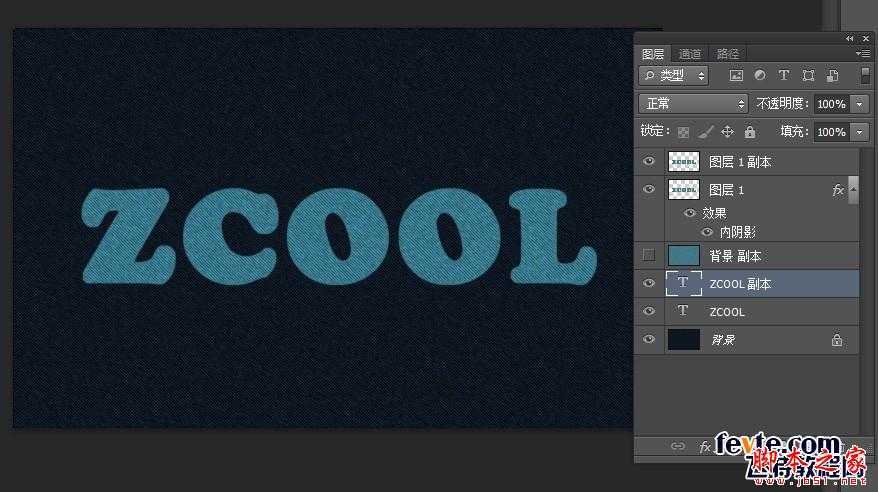This screenshot has height=492, width=878.
Task: Open the Layers panel flyout menu
Action: coord(863,54)
